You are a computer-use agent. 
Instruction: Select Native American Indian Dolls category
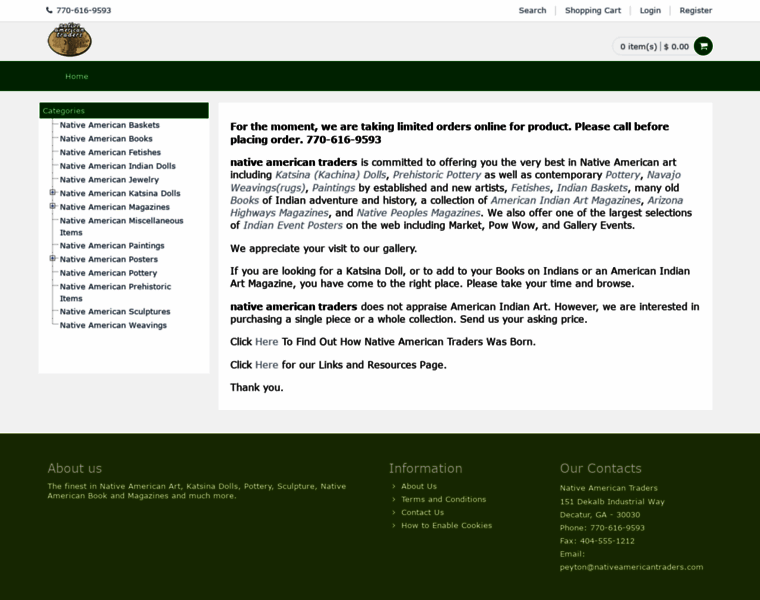click(x=118, y=166)
